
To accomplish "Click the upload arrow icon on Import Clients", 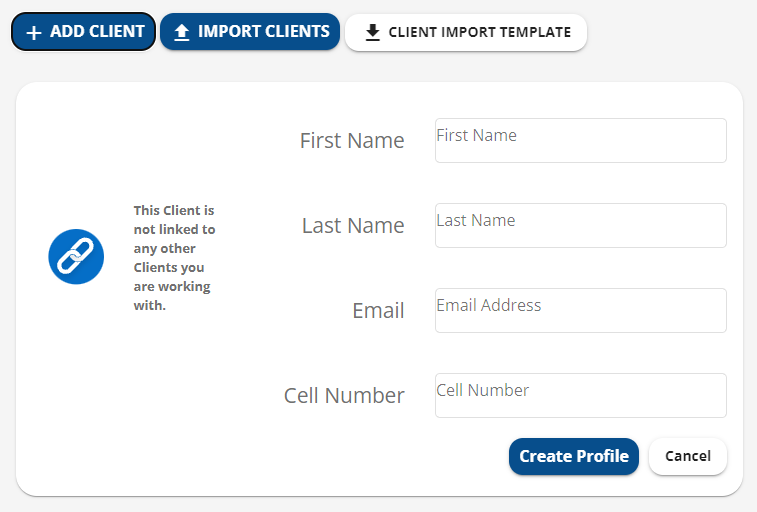I will pyautogui.click(x=182, y=32).
